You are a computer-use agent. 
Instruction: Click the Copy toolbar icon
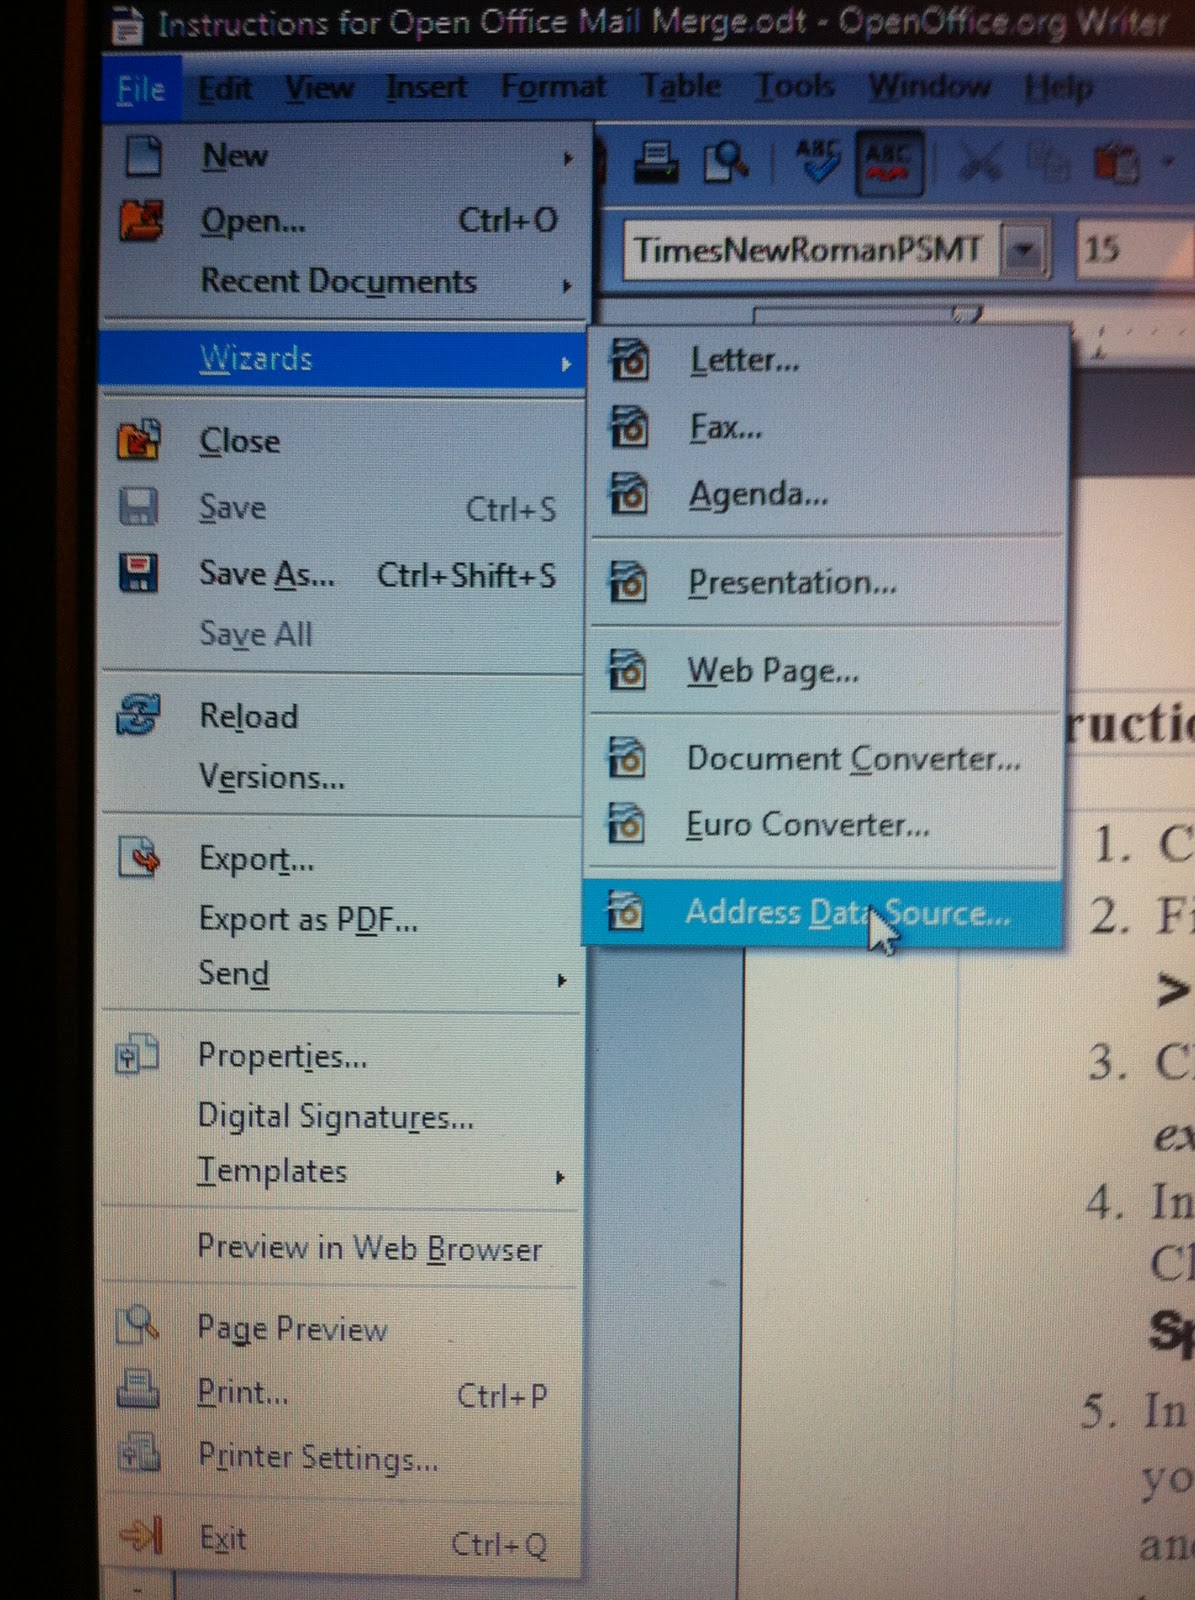(x=1048, y=161)
